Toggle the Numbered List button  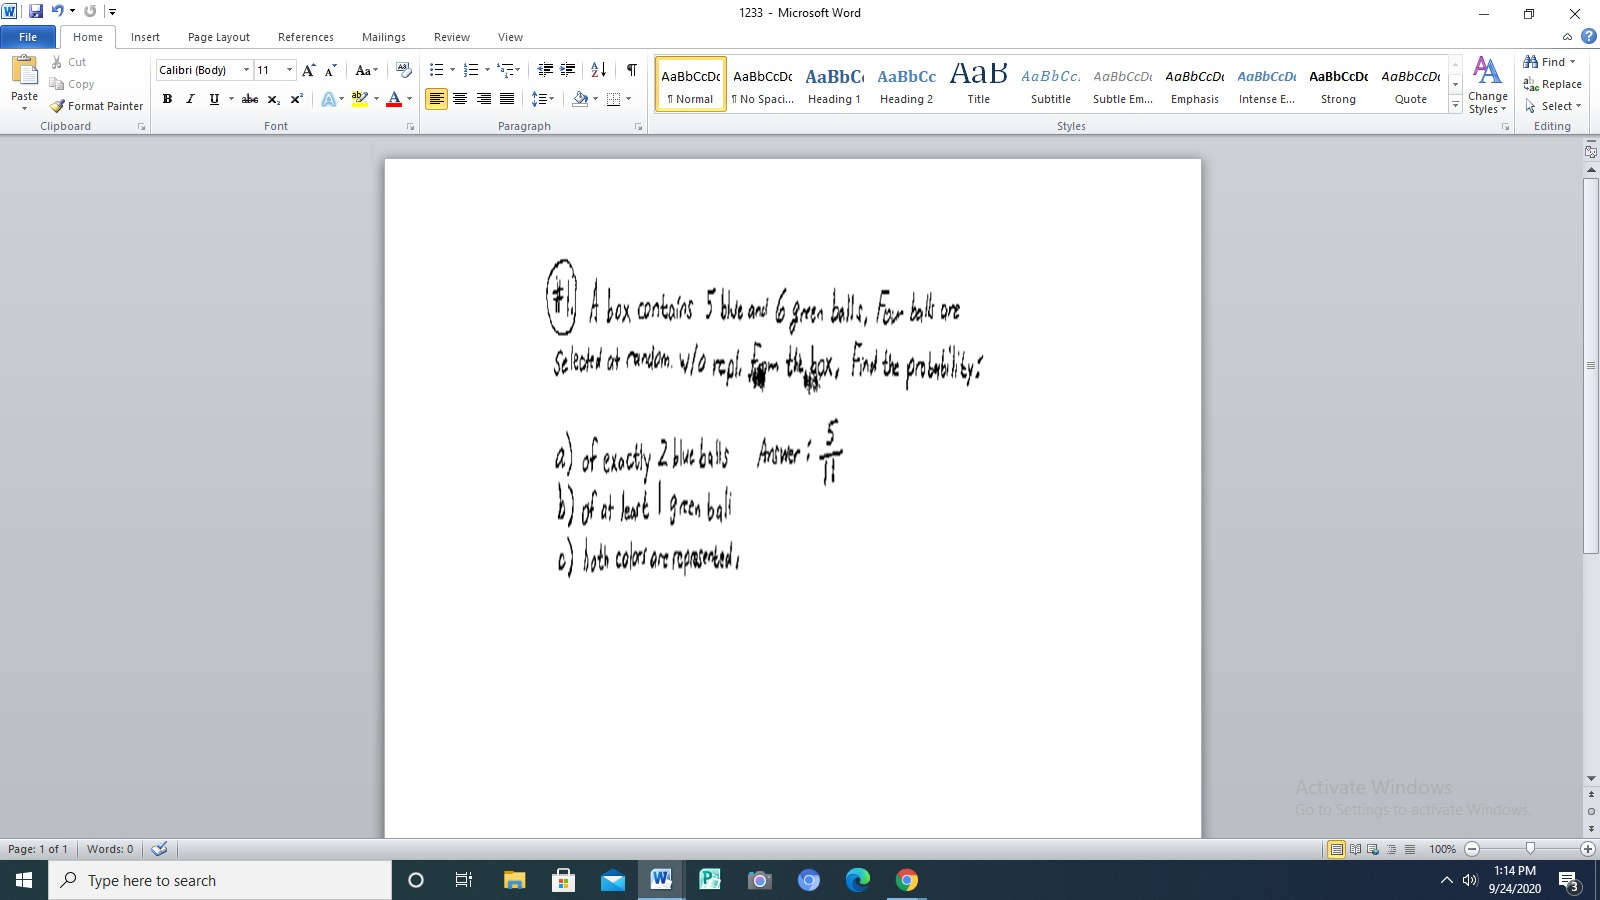pyautogui.click(x=470, y=70)
